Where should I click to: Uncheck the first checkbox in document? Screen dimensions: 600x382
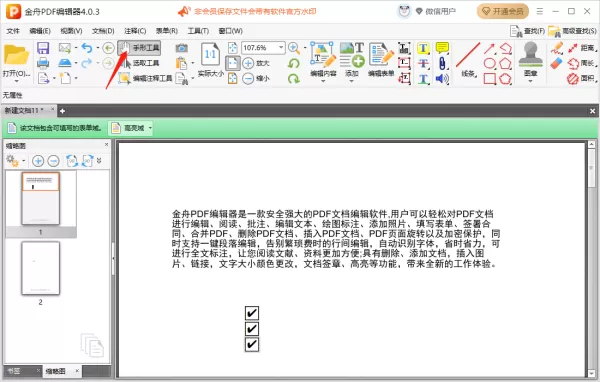[252, 313]
